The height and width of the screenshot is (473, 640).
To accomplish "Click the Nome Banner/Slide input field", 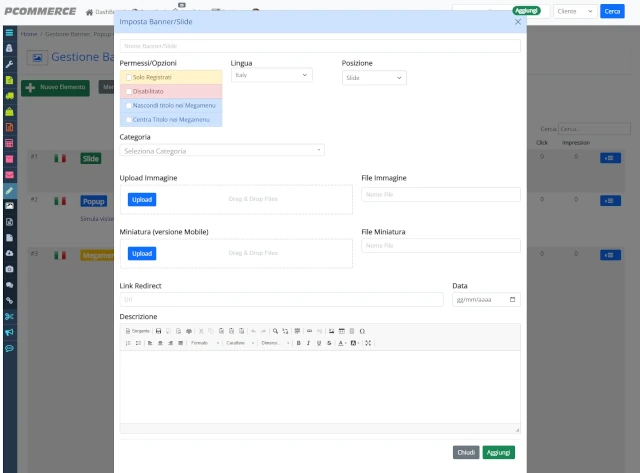I will click(320, 46).
